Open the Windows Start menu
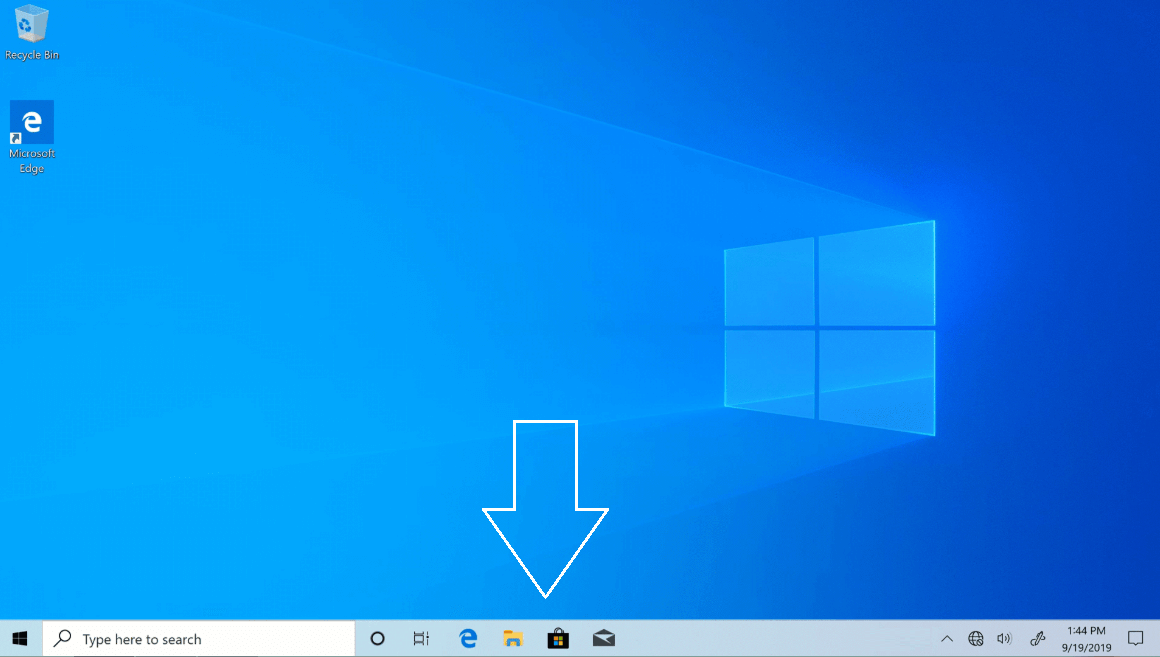This screenshot has width=1160, height=657. [20, 639]
